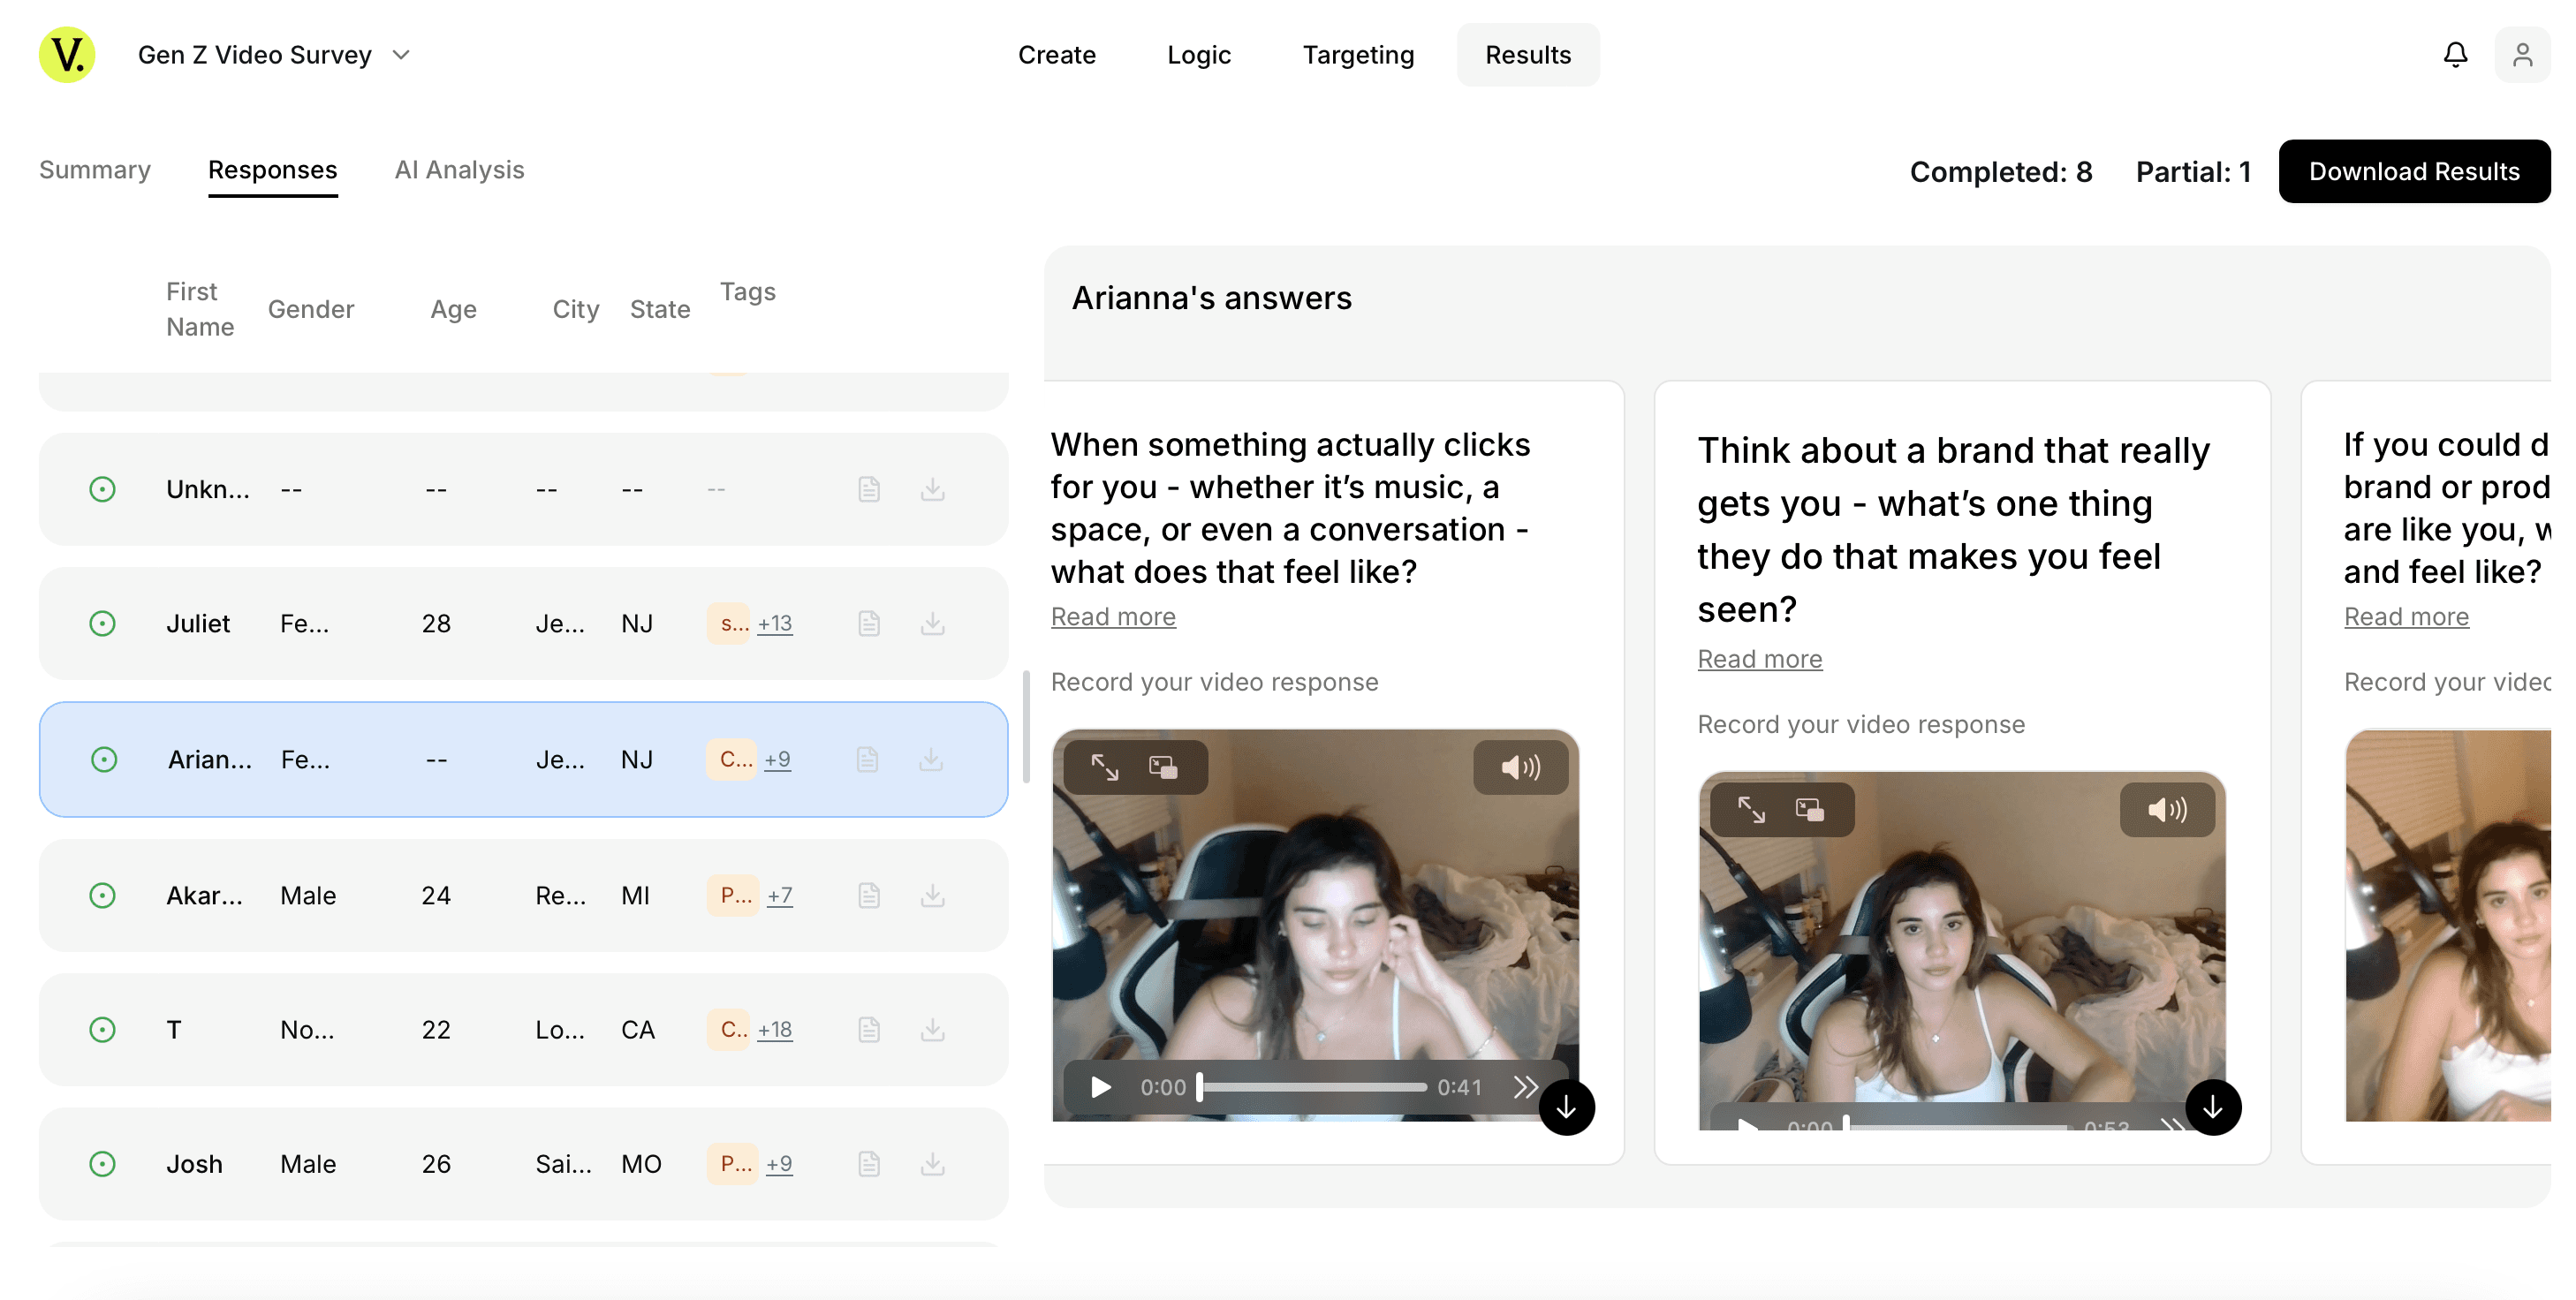Mute volume on second video
The height and width of the screenshot is (1300, 2576).
point(2167,809)
